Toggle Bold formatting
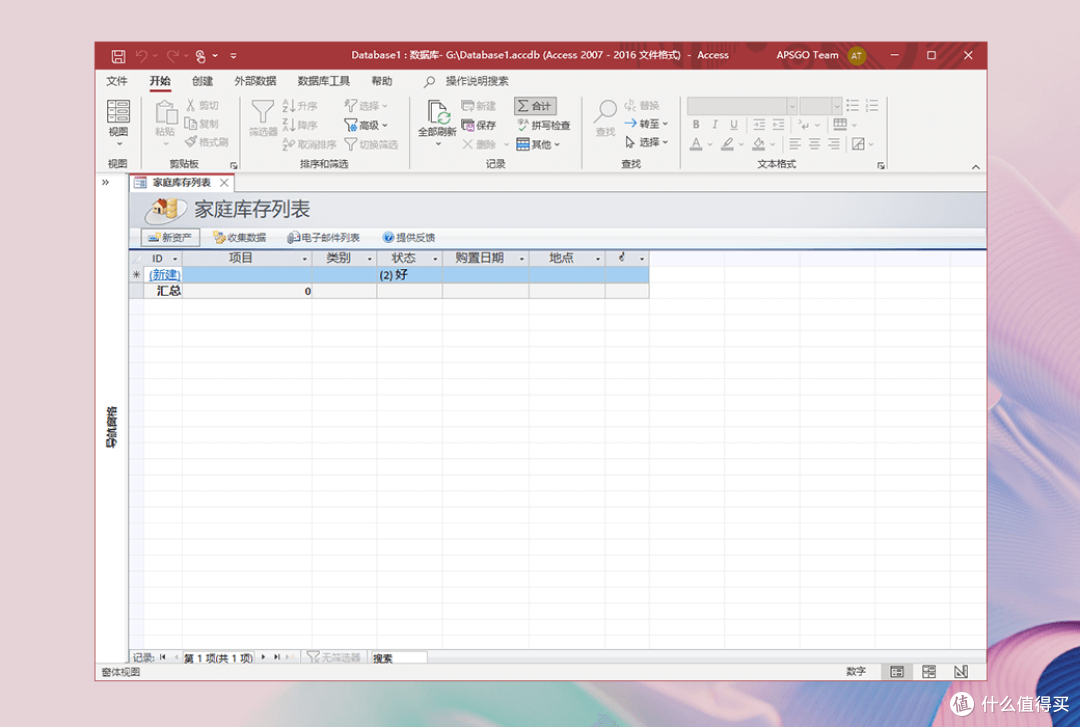This screenshot has width=1080, height=727. click(x=696, y=125)
